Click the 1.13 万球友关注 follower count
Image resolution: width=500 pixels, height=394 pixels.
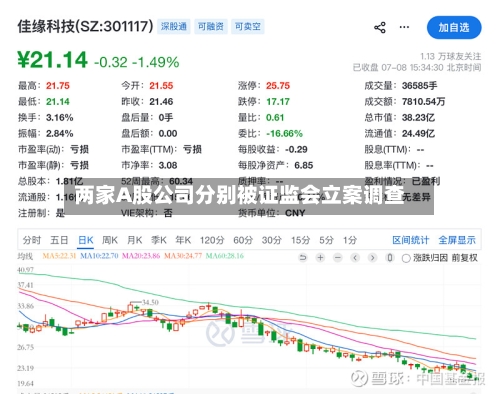coord(450,56)
